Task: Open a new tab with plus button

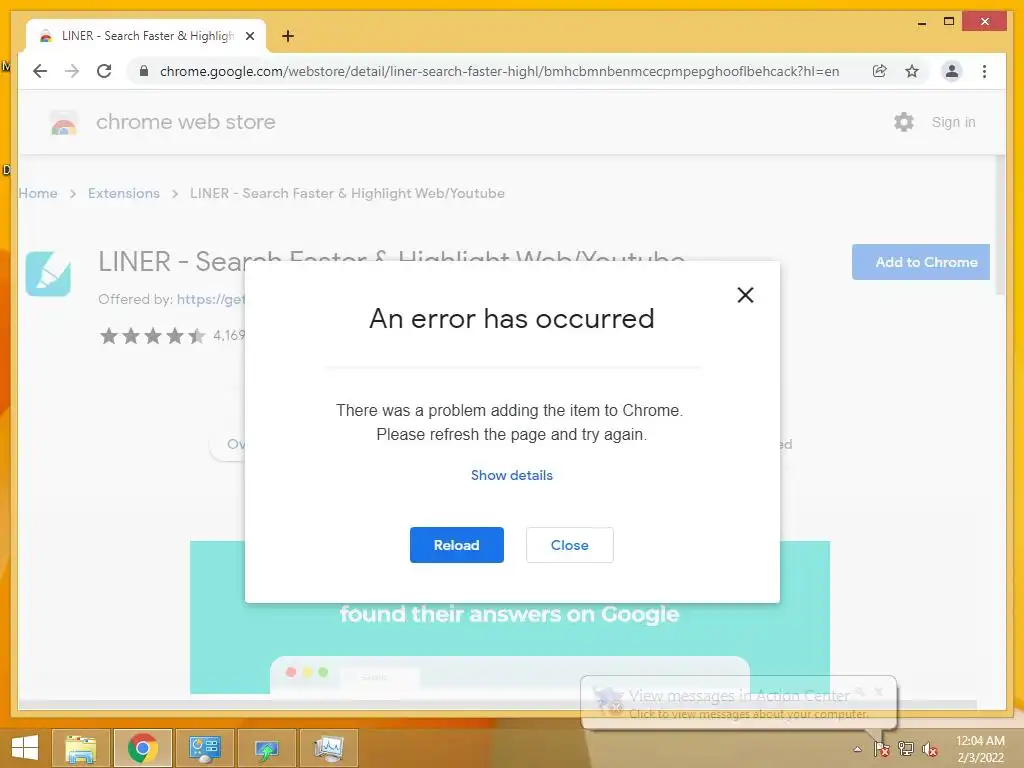Action: pyautogui.click(x=288, y=36)
